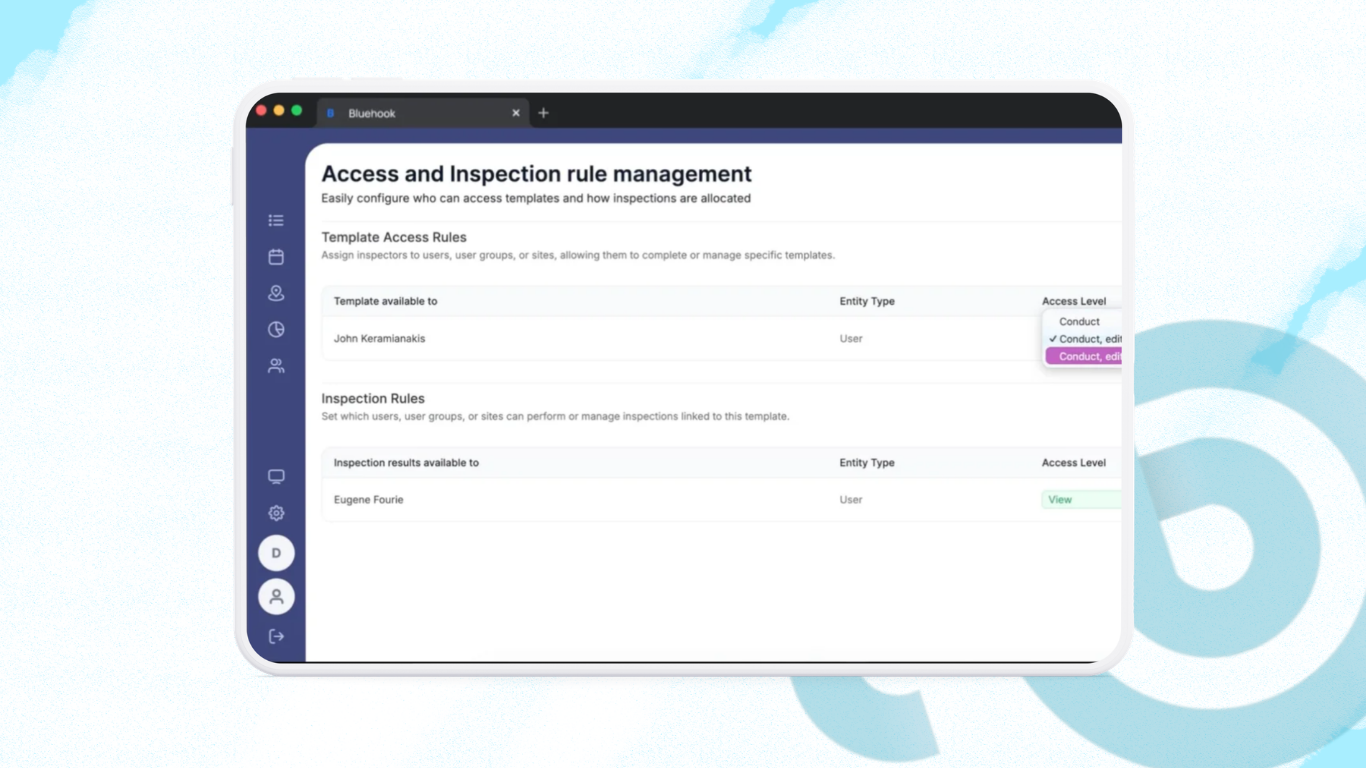The width and height of the screenshot is (1366, 768).
Task: Close the Bluehook tab
Action: (x=516, y=113)
